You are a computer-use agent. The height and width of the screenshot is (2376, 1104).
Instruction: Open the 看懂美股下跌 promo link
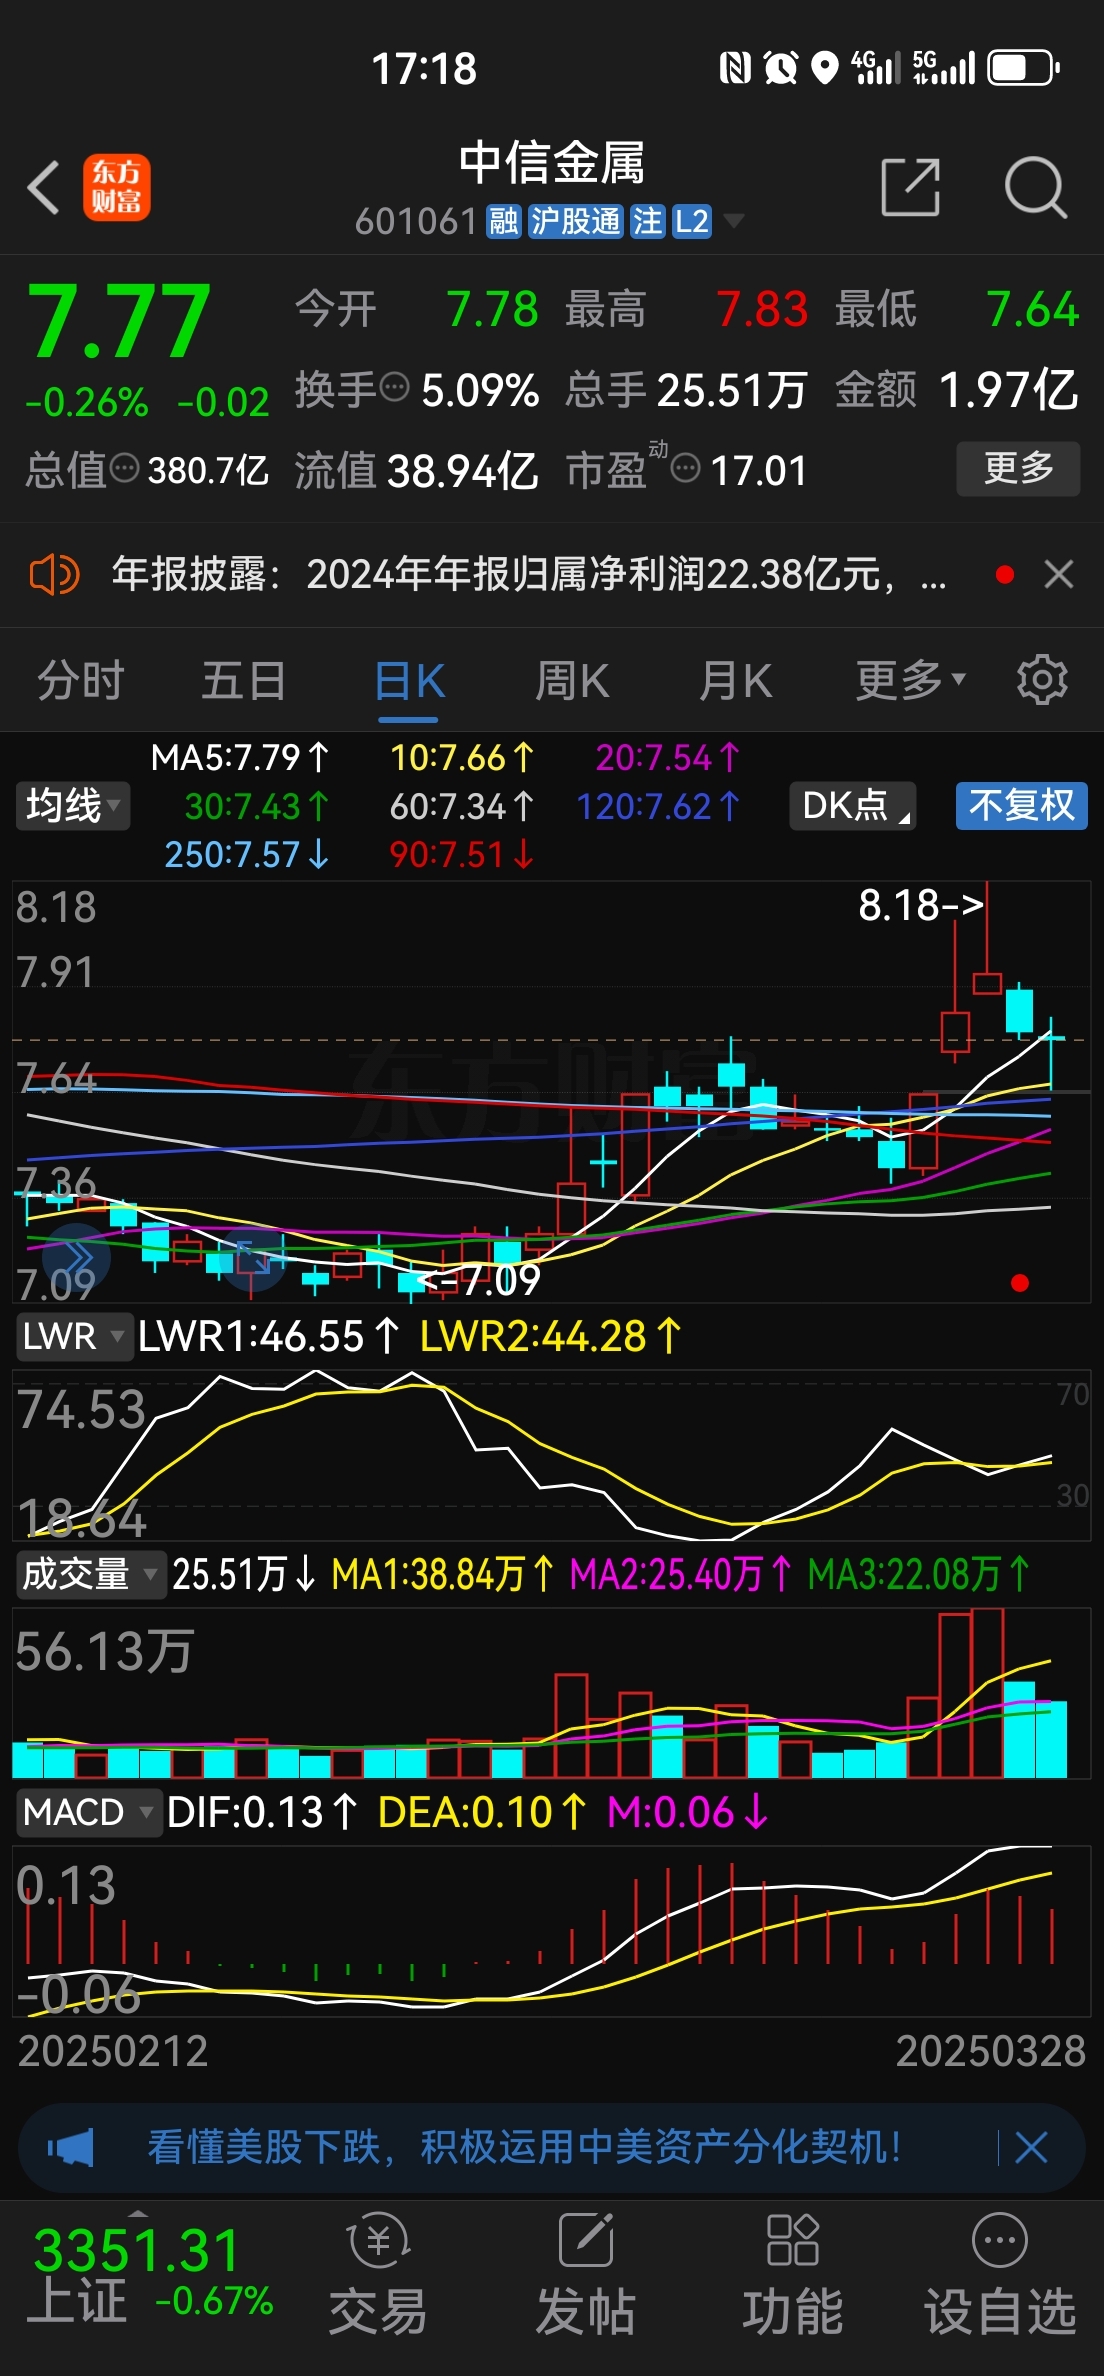click(524, 2147)
